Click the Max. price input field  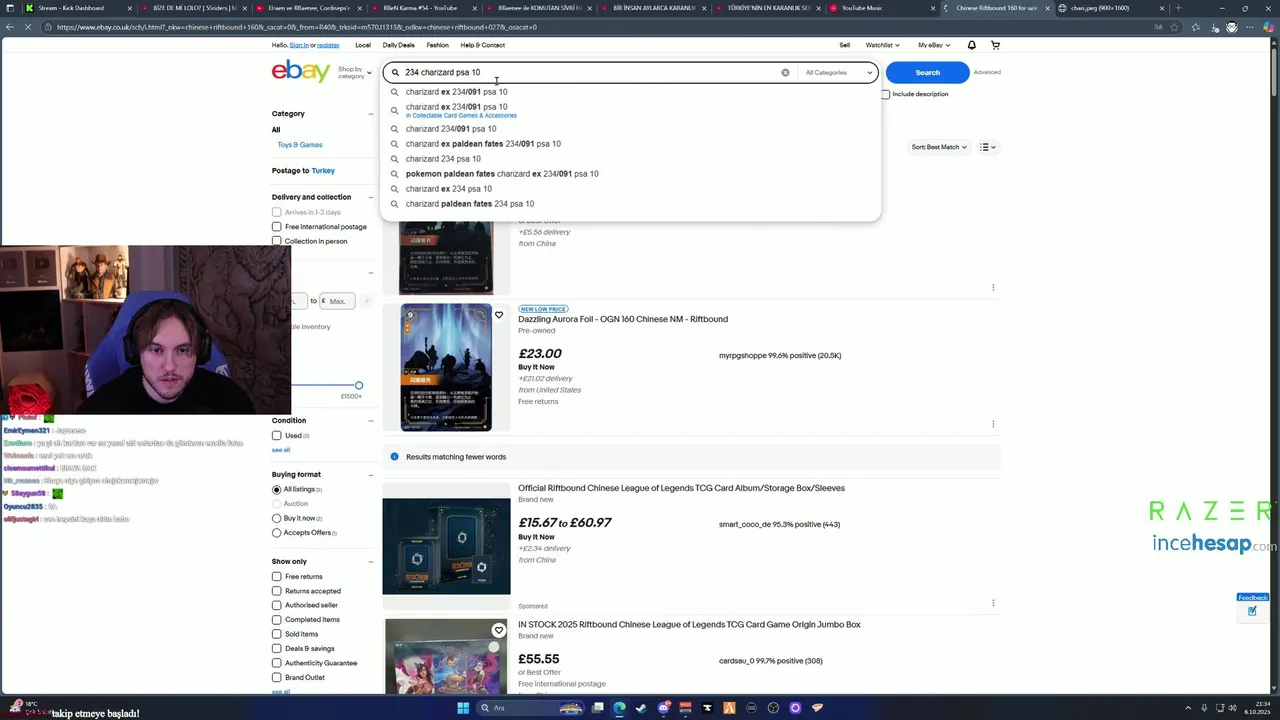coord(337,301)
